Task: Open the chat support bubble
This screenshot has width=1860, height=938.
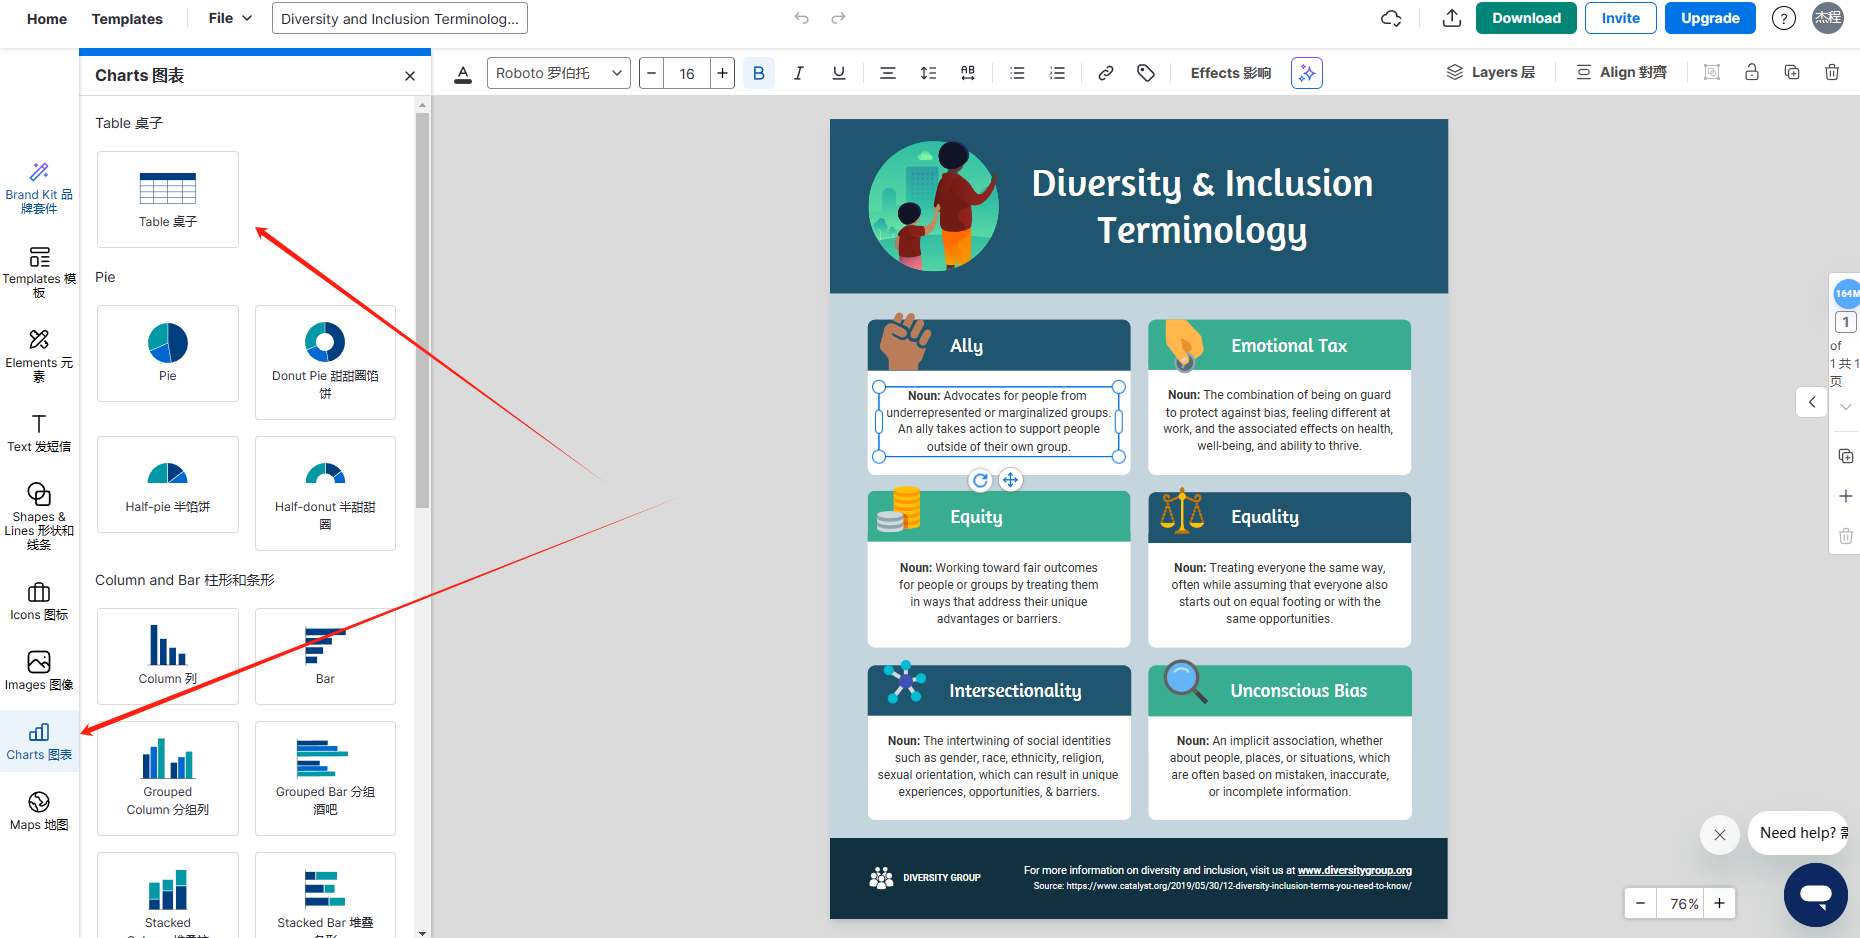Action: tap(1816, 895)
